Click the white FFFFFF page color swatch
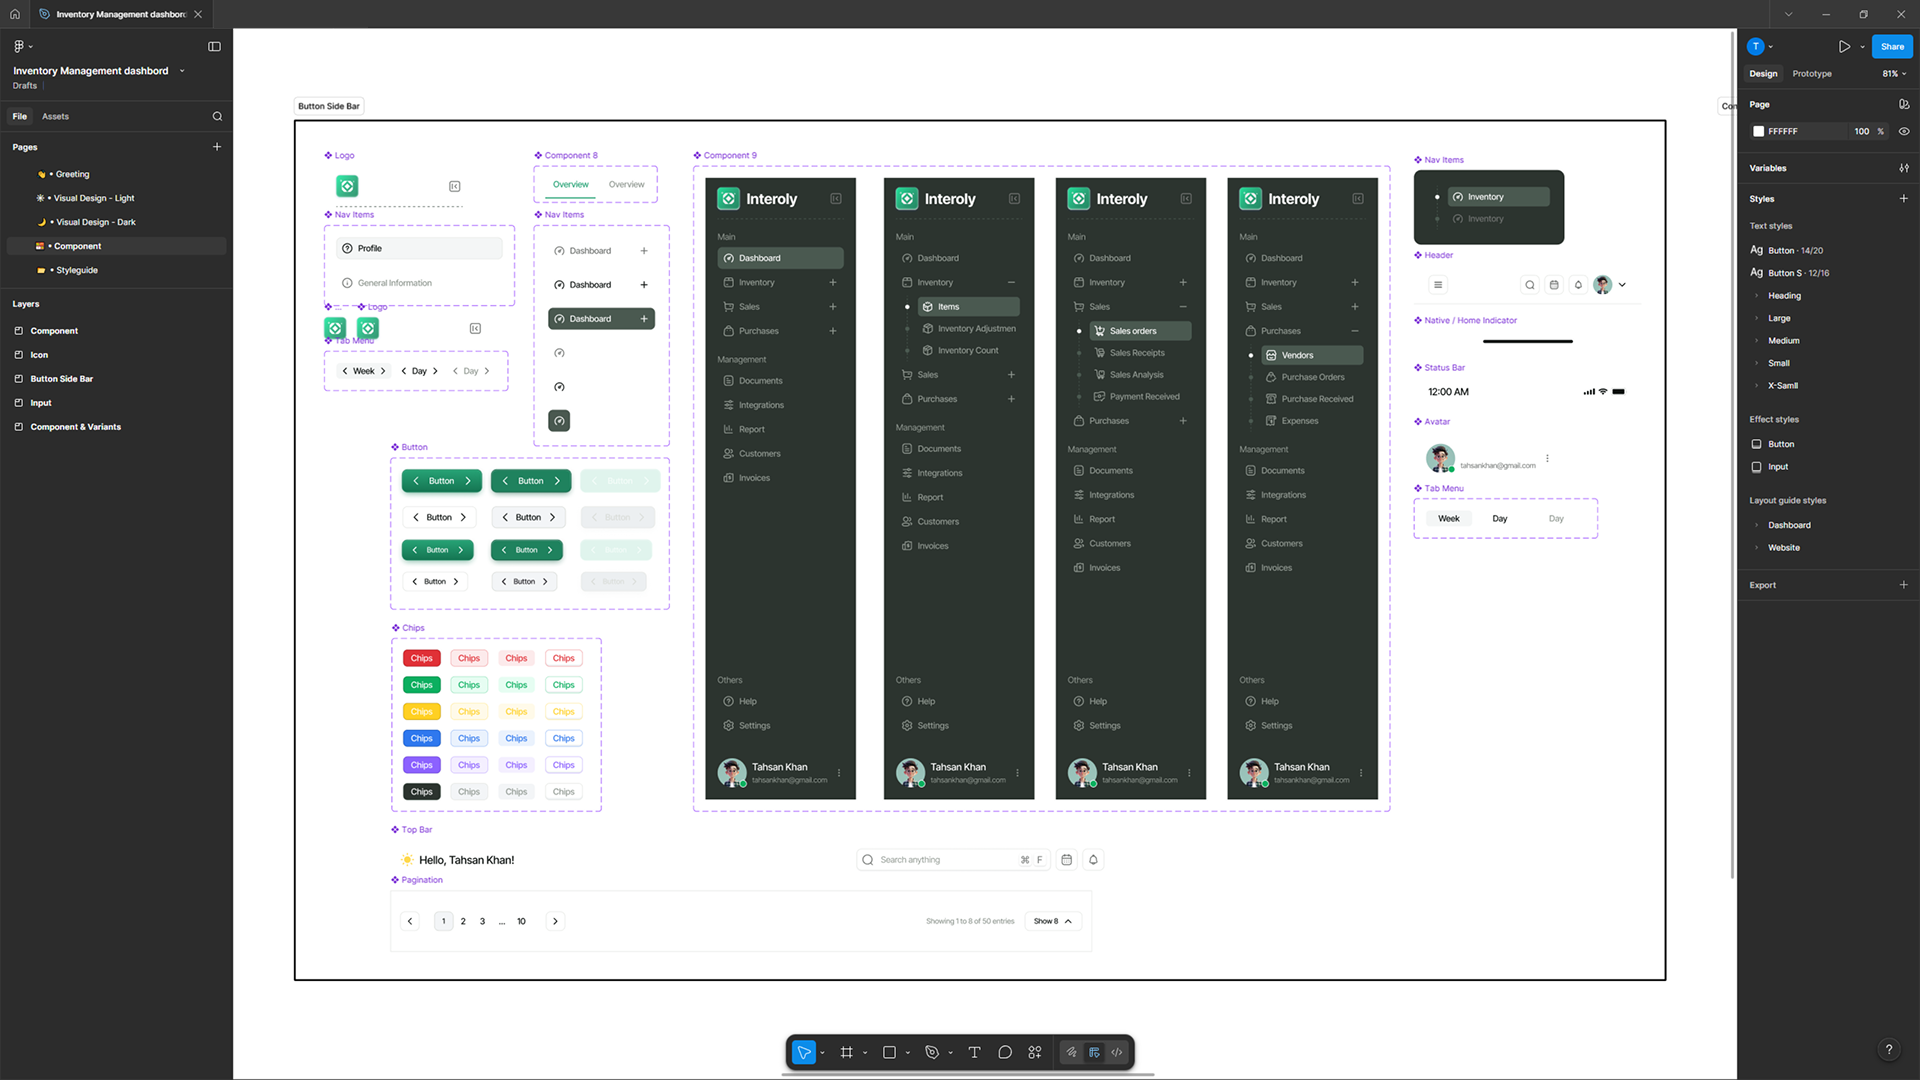 click(x=1759, y=131)
